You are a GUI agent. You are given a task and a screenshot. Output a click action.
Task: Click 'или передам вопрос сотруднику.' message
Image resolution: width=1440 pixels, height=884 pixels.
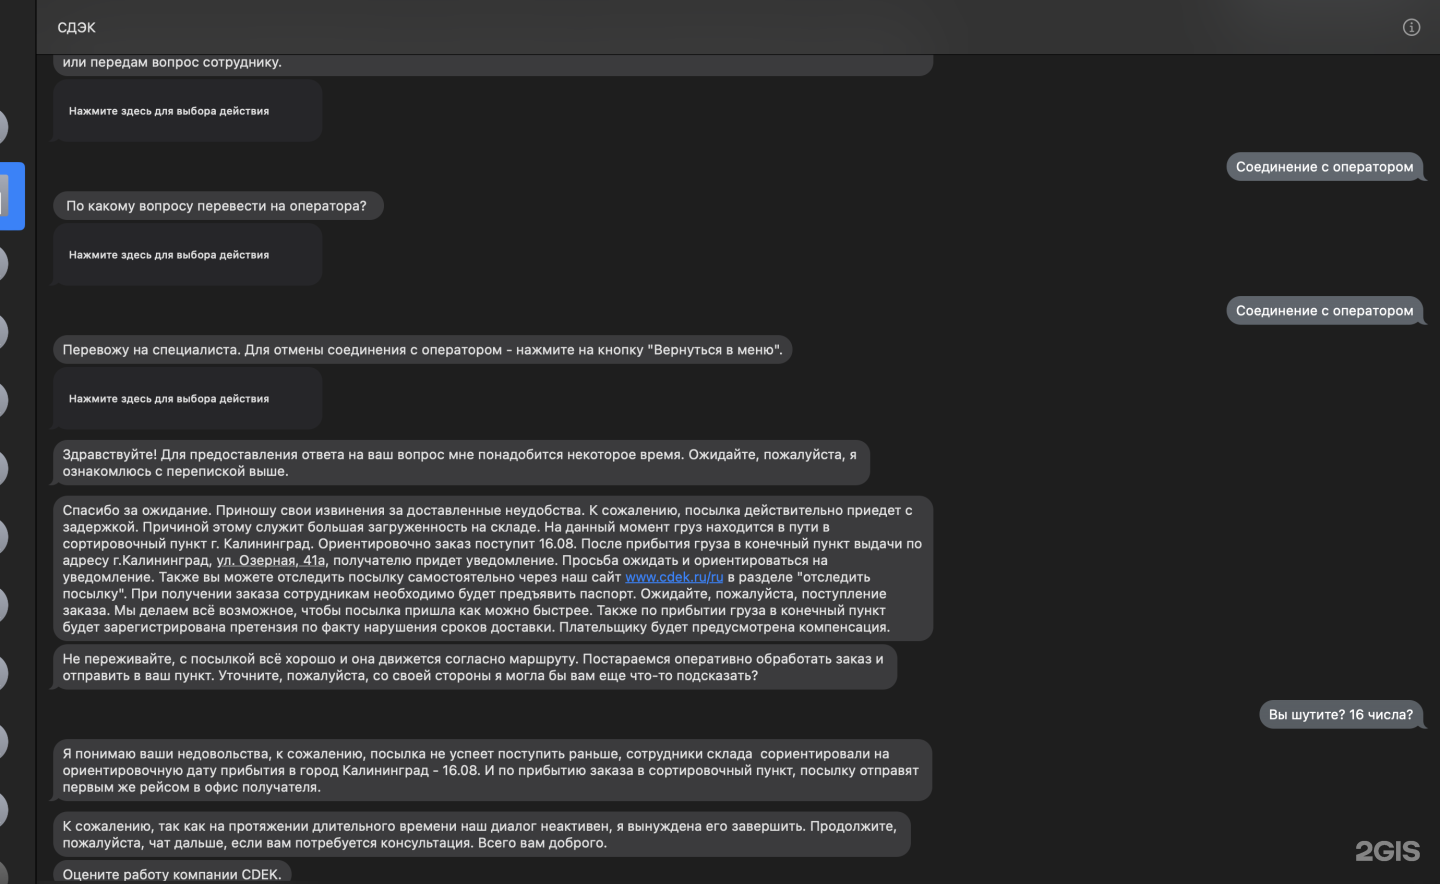click(493, 63)
